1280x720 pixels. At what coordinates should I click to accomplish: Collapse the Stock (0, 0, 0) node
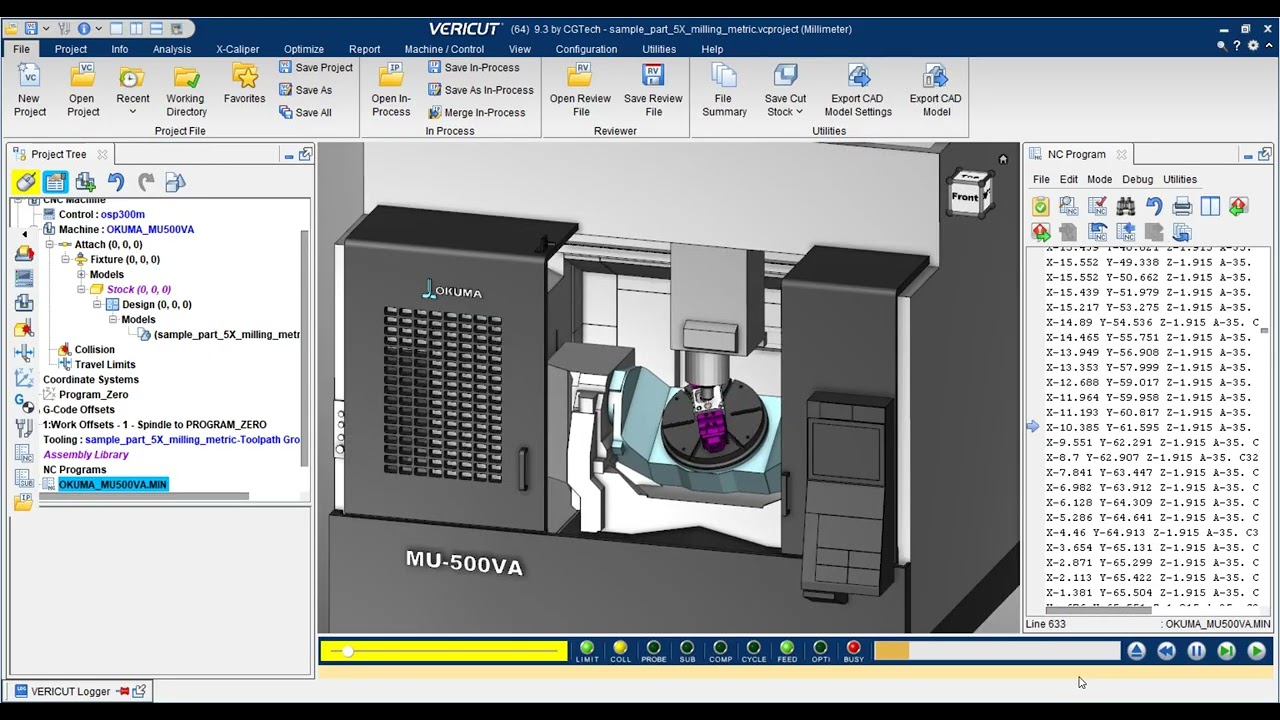coord(81,289)
